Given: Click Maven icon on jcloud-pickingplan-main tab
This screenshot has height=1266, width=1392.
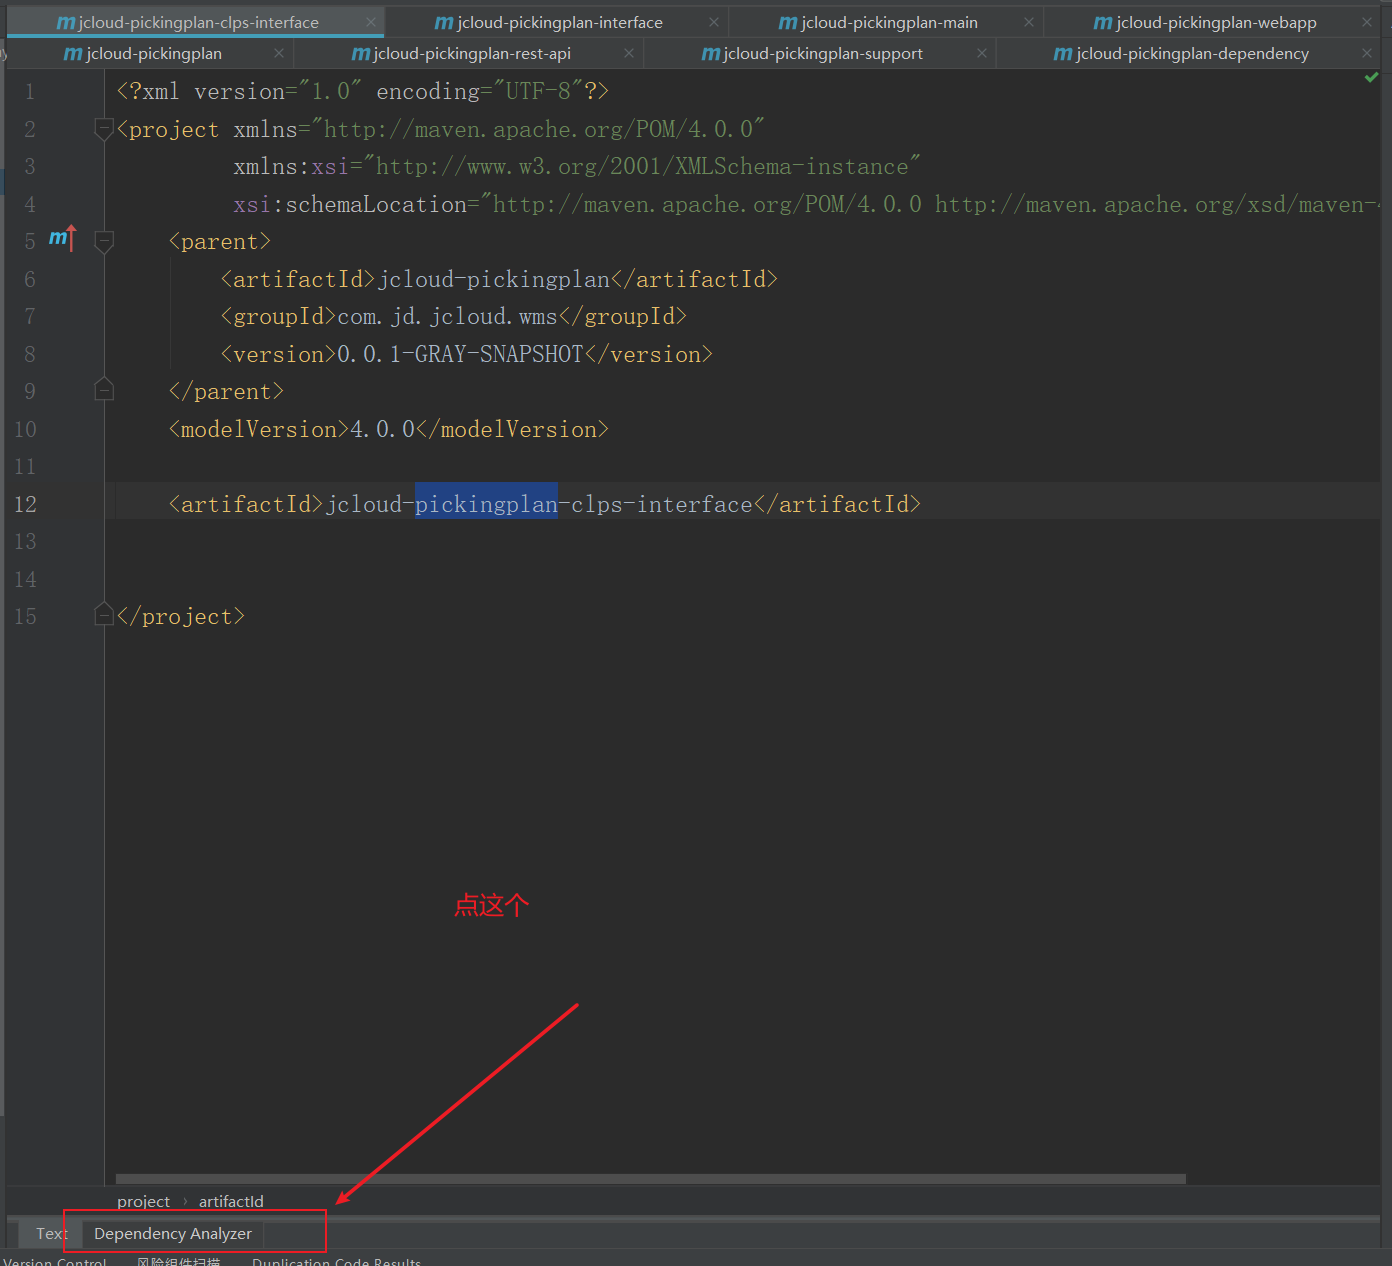Looking at the screenshot, I should (x=788, y=23).
